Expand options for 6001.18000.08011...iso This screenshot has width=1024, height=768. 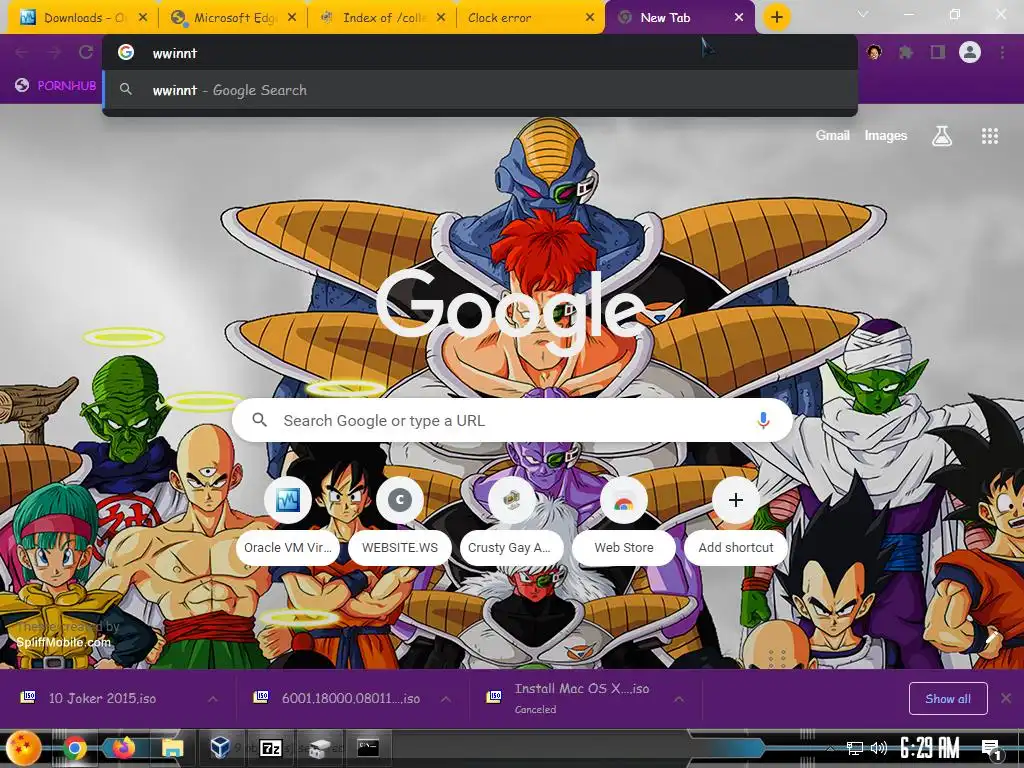(x=445, y=699)
